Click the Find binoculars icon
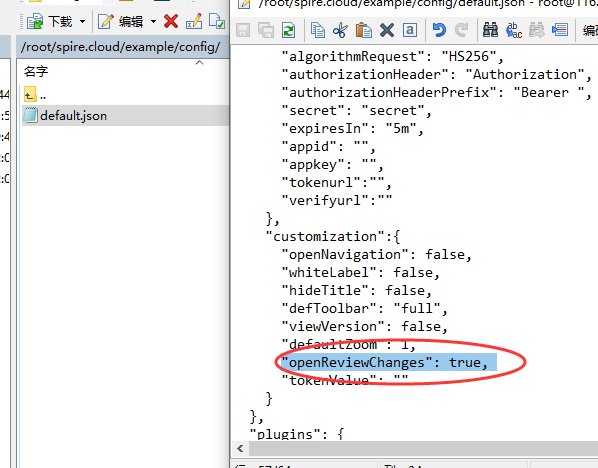 coord(490,30)
